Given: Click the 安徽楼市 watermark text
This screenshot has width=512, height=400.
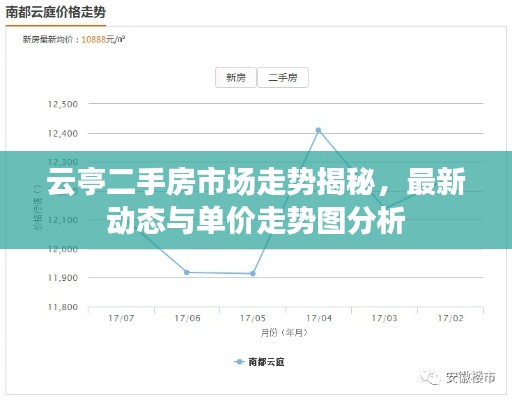Looking at the screenshot, I should click(x=470, y=378).
